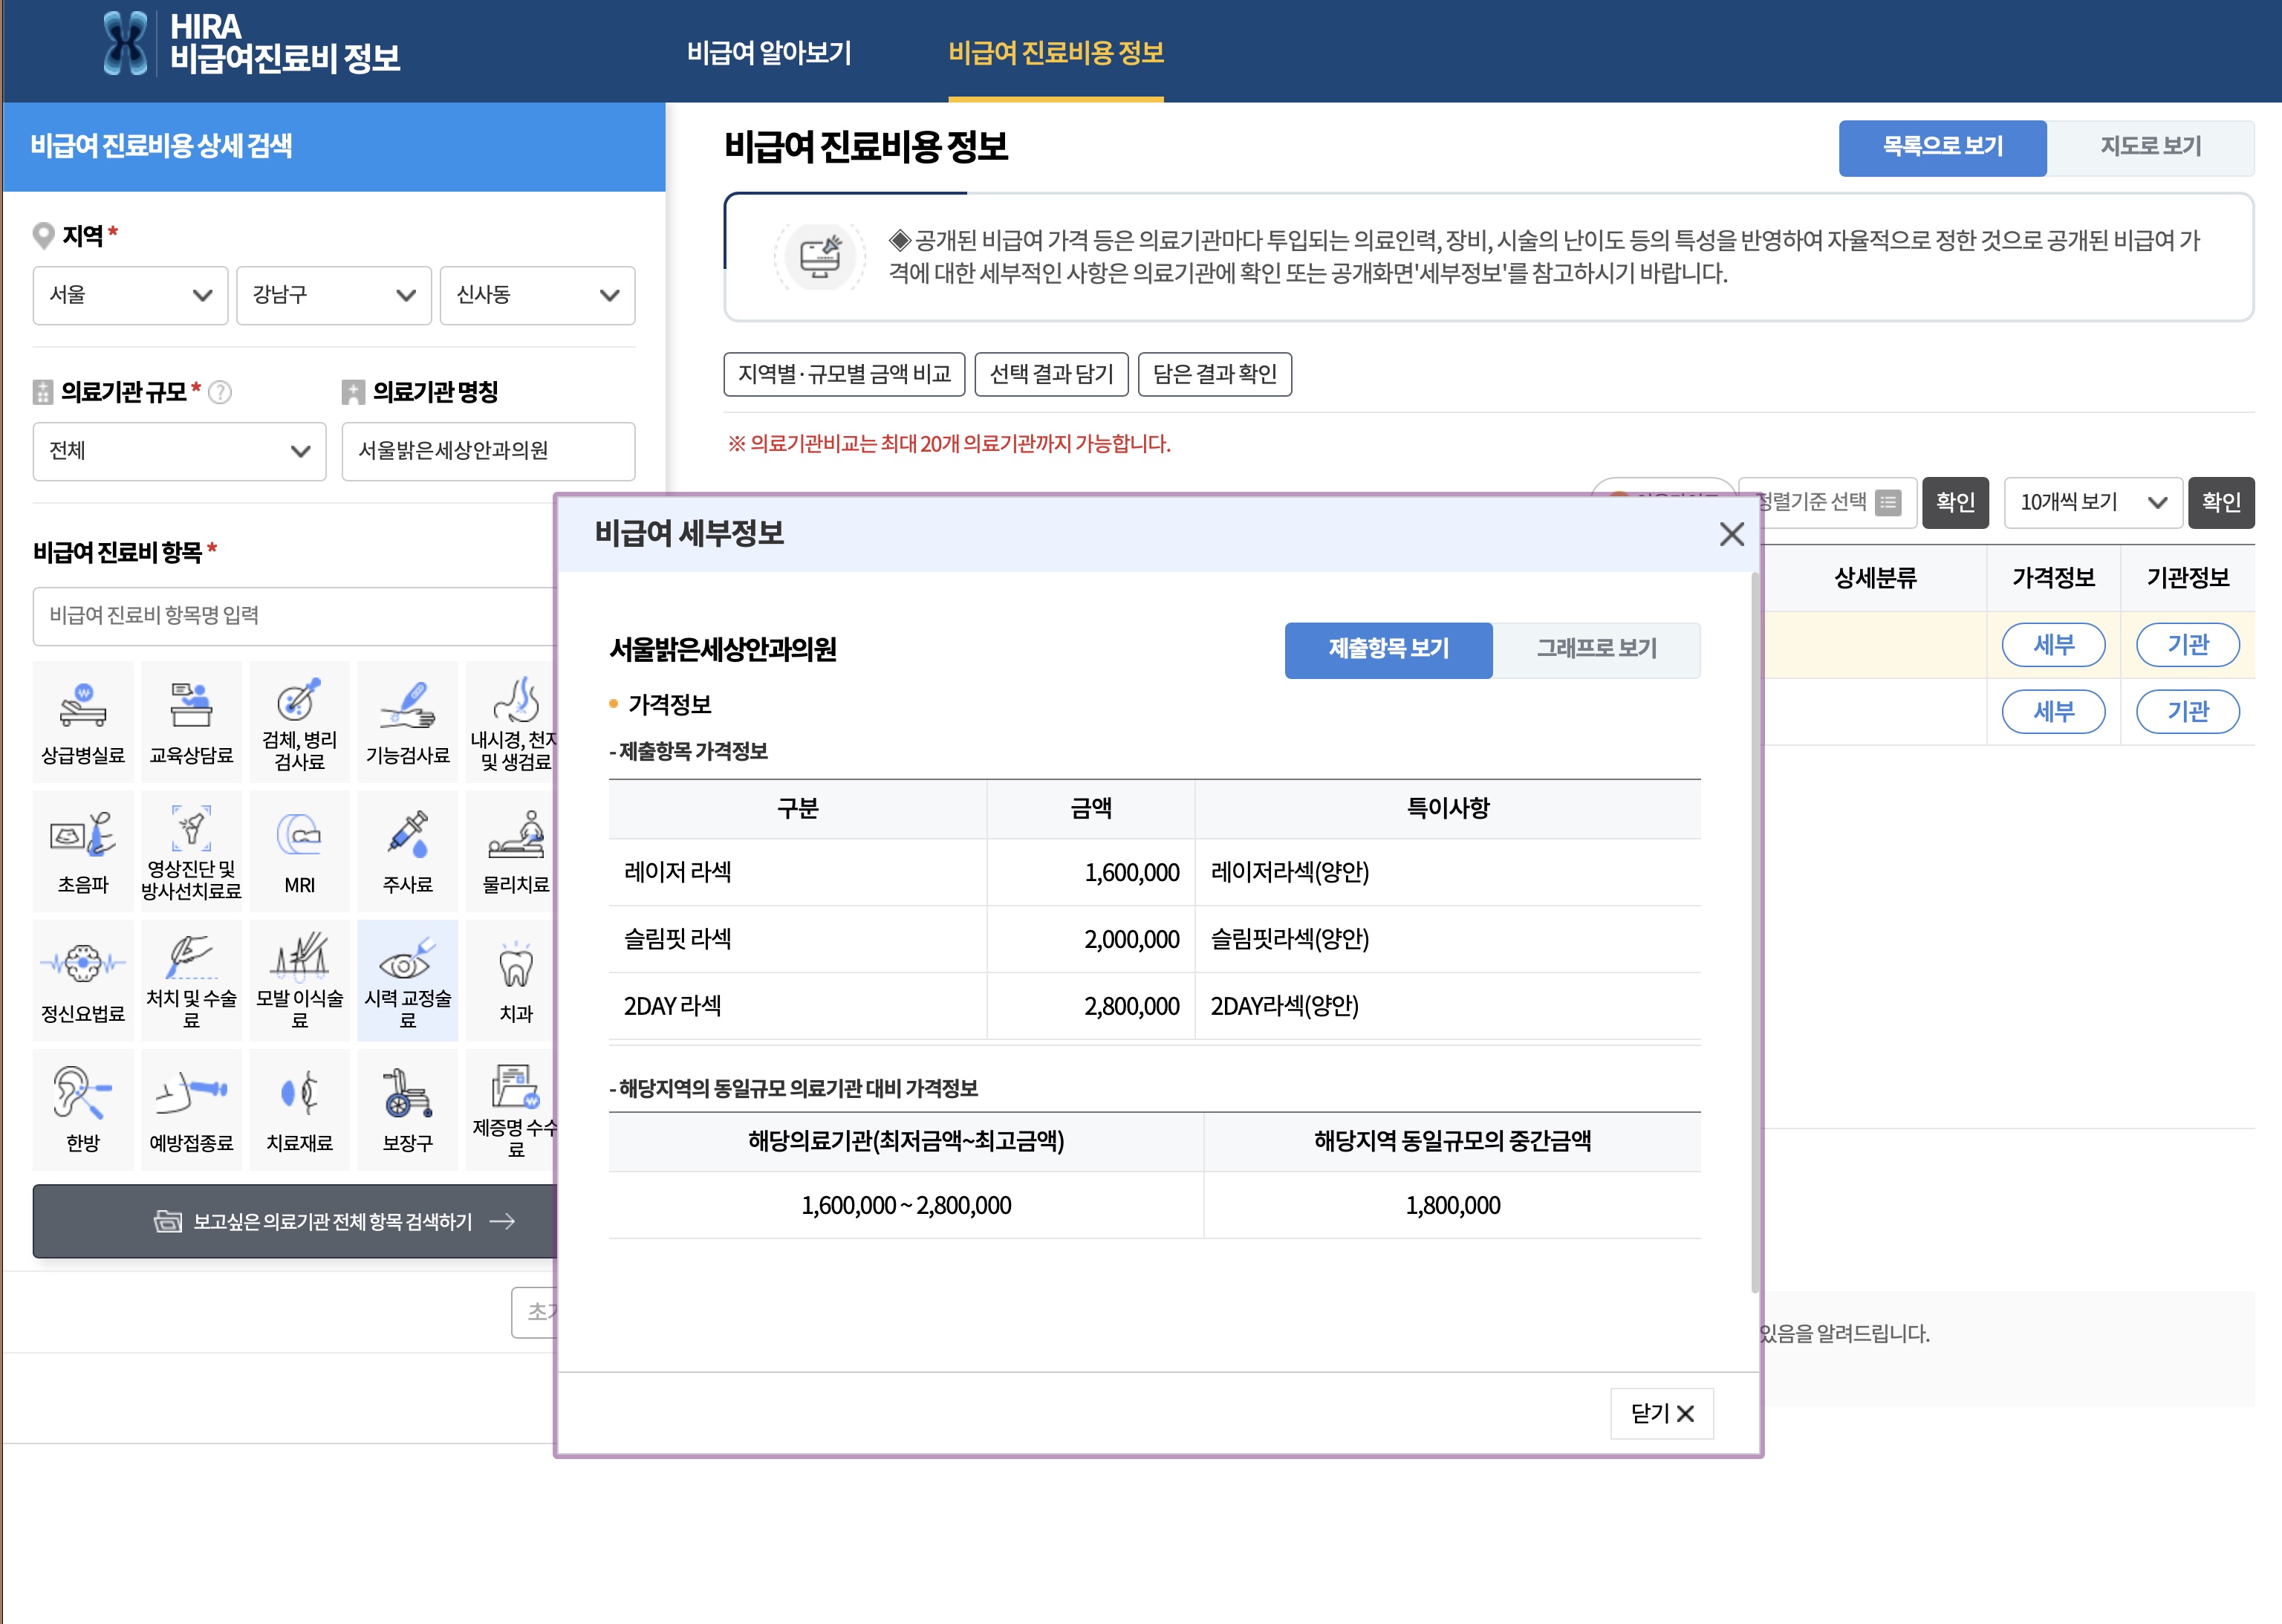Image resolution: width=2282 pixels, height=1624 pixels.
Task: Click the 의료기관 규모 help question icon
Action: pos(220,392)
